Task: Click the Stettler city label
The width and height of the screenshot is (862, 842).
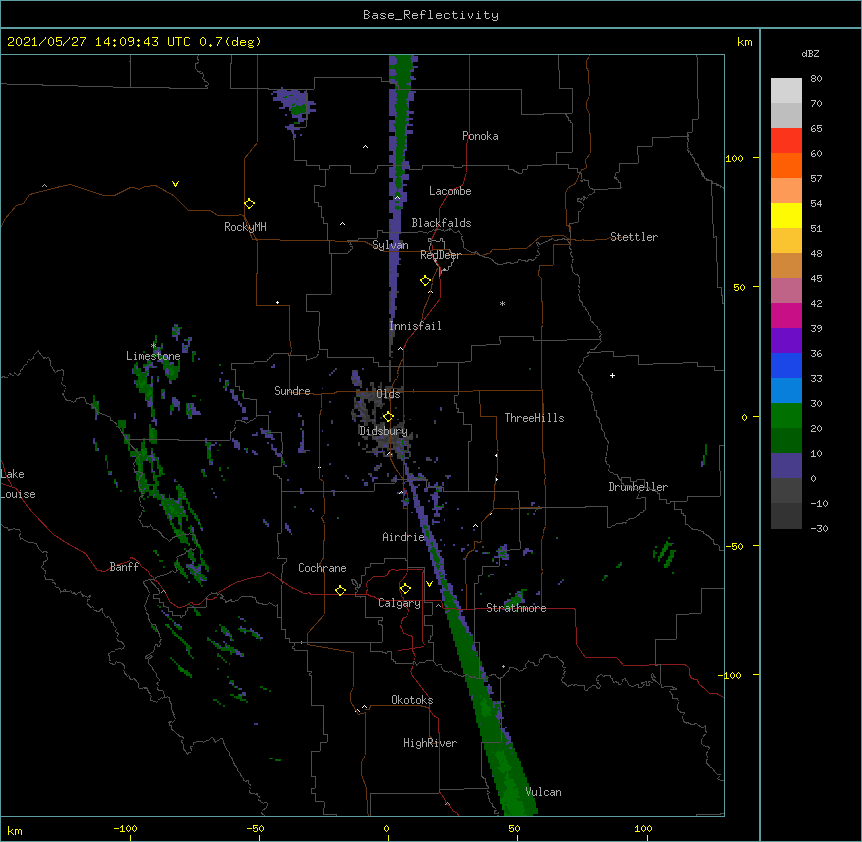Action: tap(634, 237)
